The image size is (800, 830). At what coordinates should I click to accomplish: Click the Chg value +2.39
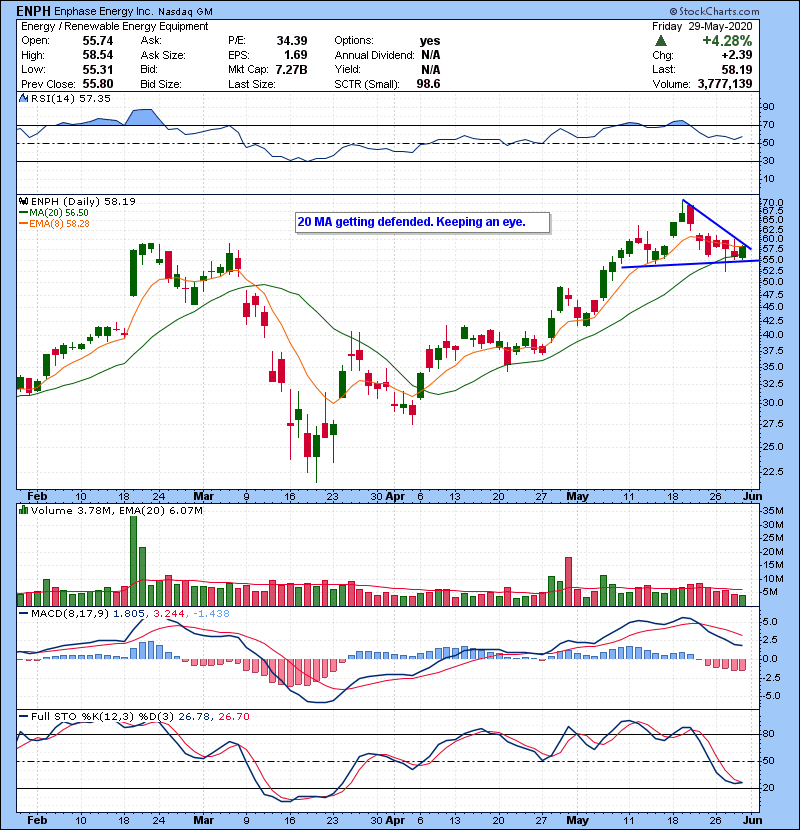pos(736,55)
